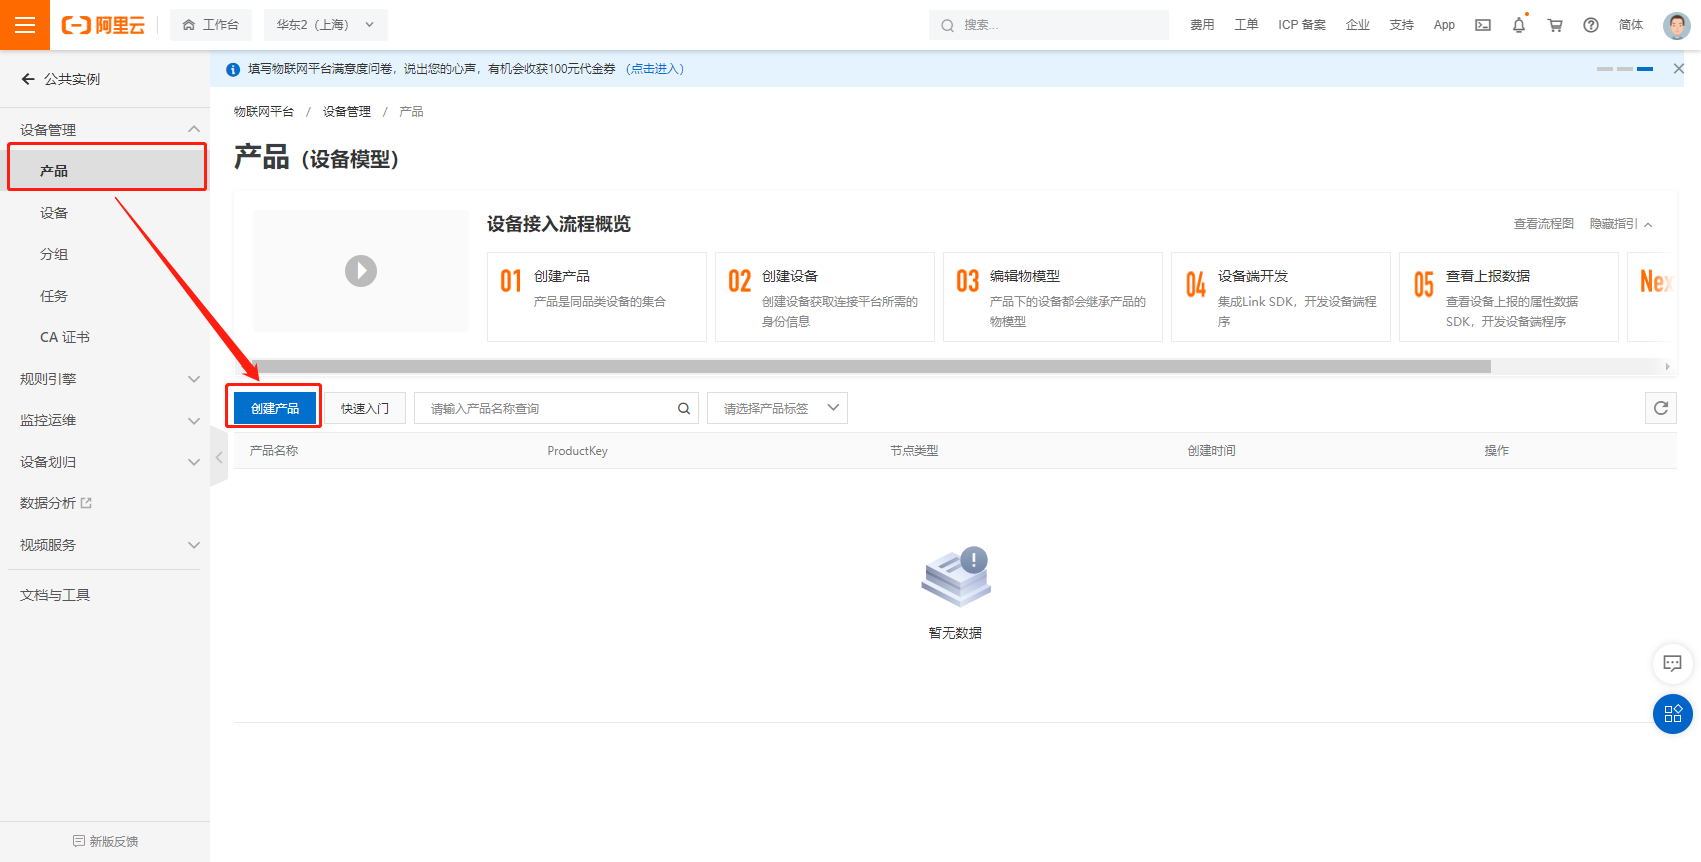
Task: Open the 请选择产品标签 dropdown
Action: 777,408
